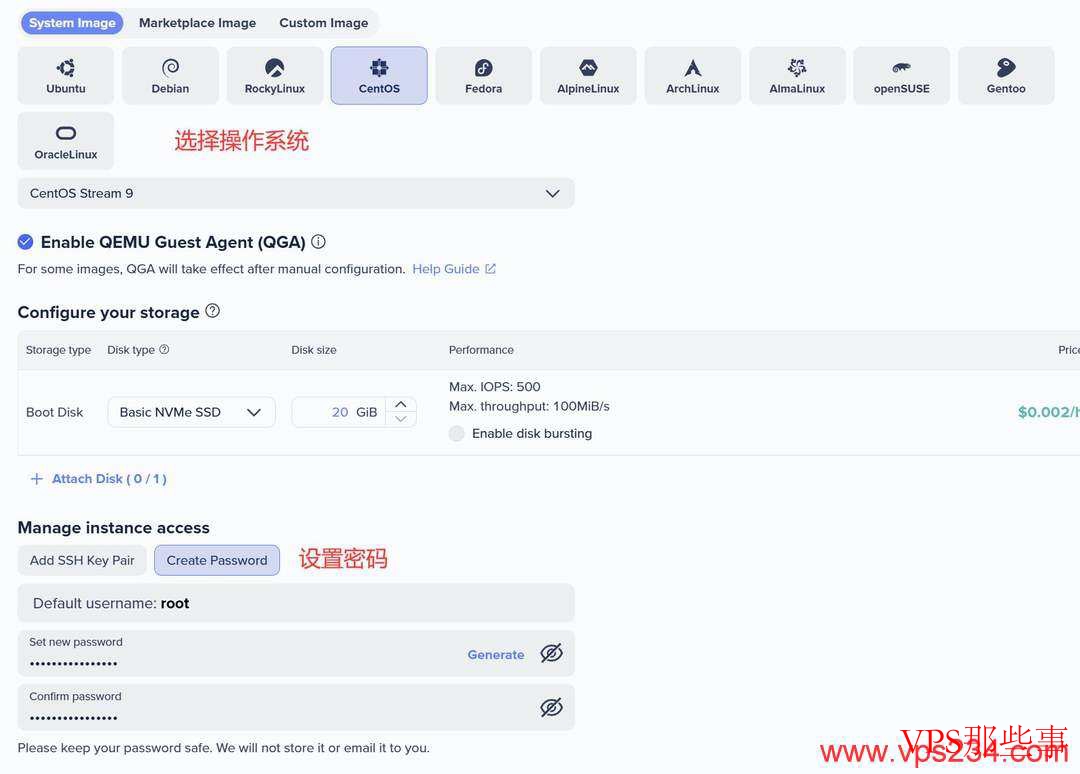Click the Generate password link
Image resolution: width=1080 pixels, height=774 pixels.
point(496,654)
